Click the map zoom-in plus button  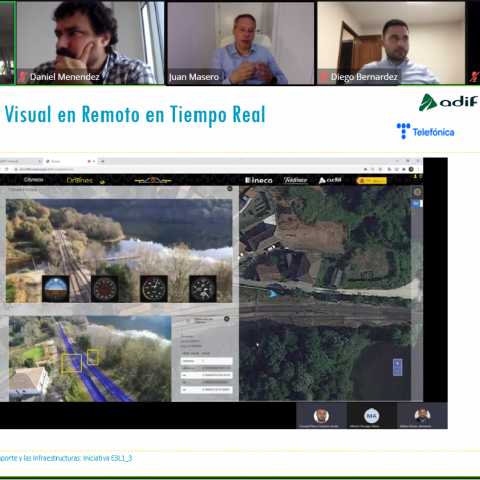(x=397, y=363)
